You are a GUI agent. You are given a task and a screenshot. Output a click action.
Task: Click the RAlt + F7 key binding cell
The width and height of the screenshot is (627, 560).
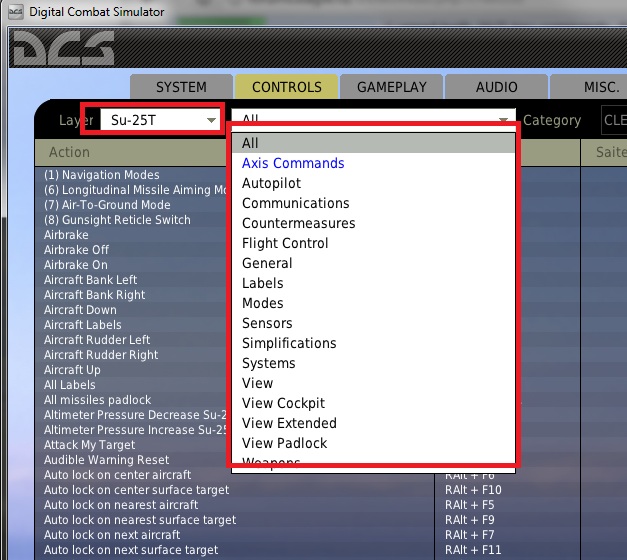click(x=470, y=535)
